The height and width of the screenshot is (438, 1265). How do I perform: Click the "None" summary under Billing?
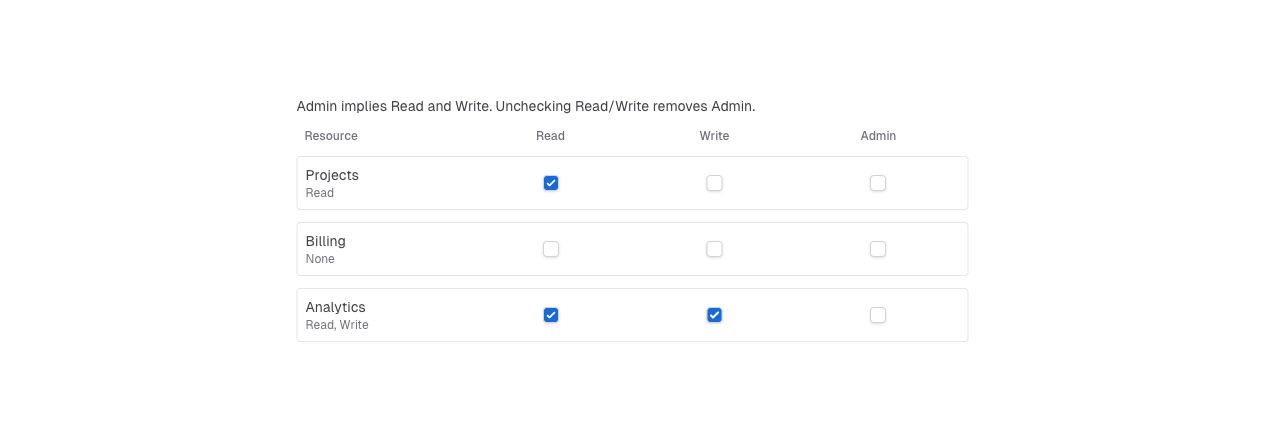pos(320,259)
